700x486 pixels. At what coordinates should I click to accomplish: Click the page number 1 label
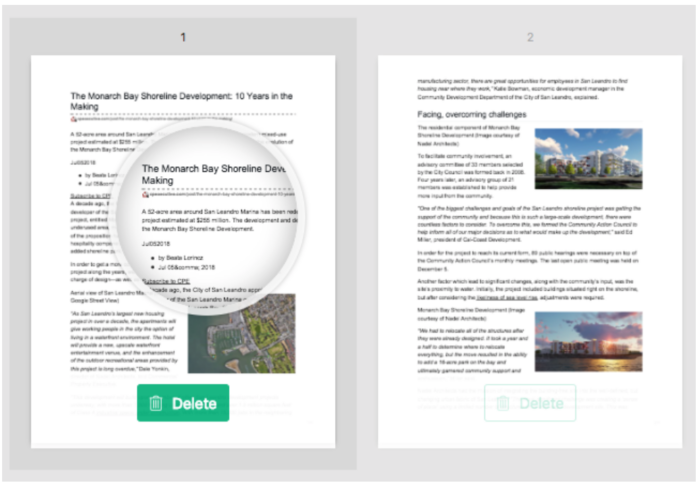click(183, 37)
